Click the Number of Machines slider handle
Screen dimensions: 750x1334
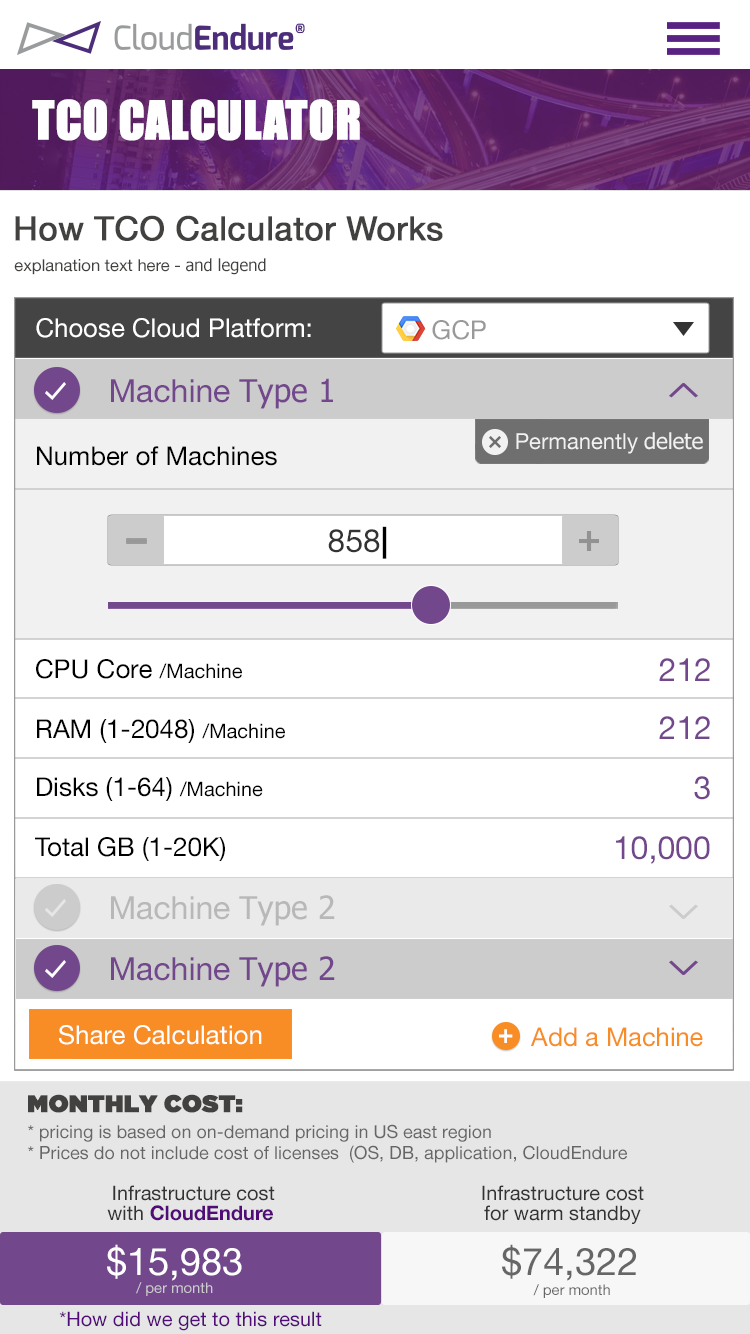[x=431, y=605]
